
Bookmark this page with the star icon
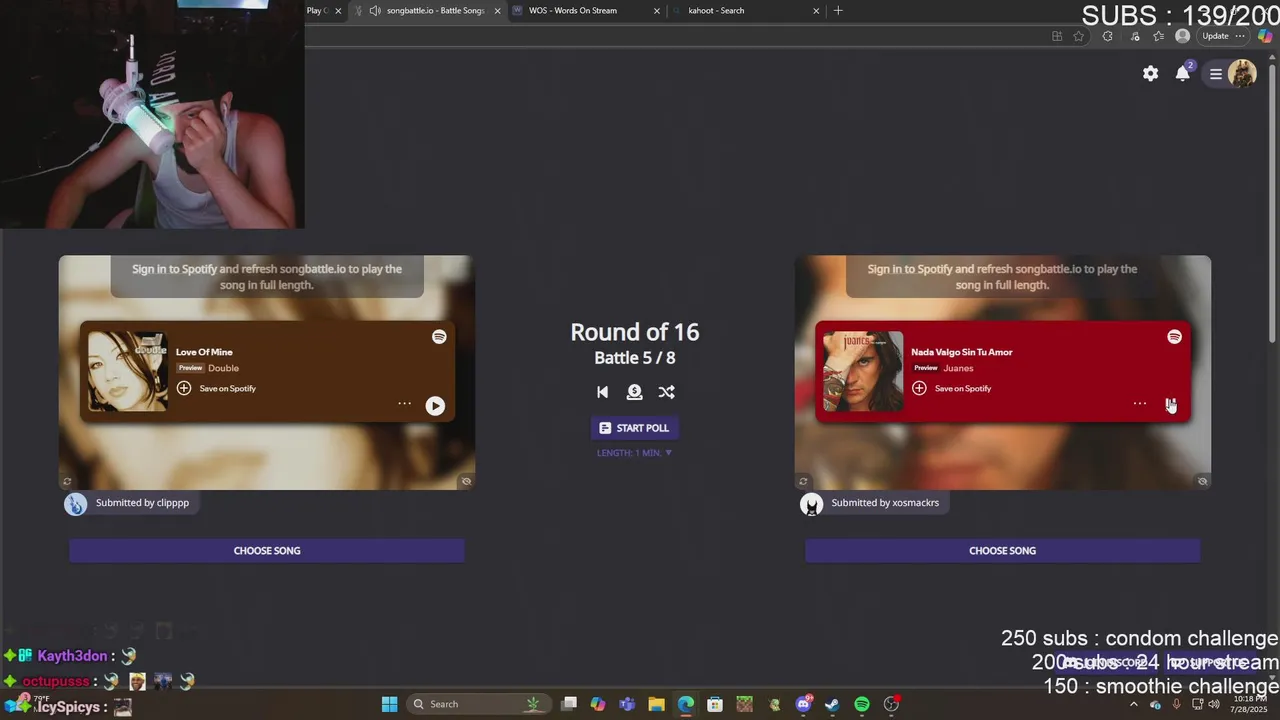(x=1078, y=36)
